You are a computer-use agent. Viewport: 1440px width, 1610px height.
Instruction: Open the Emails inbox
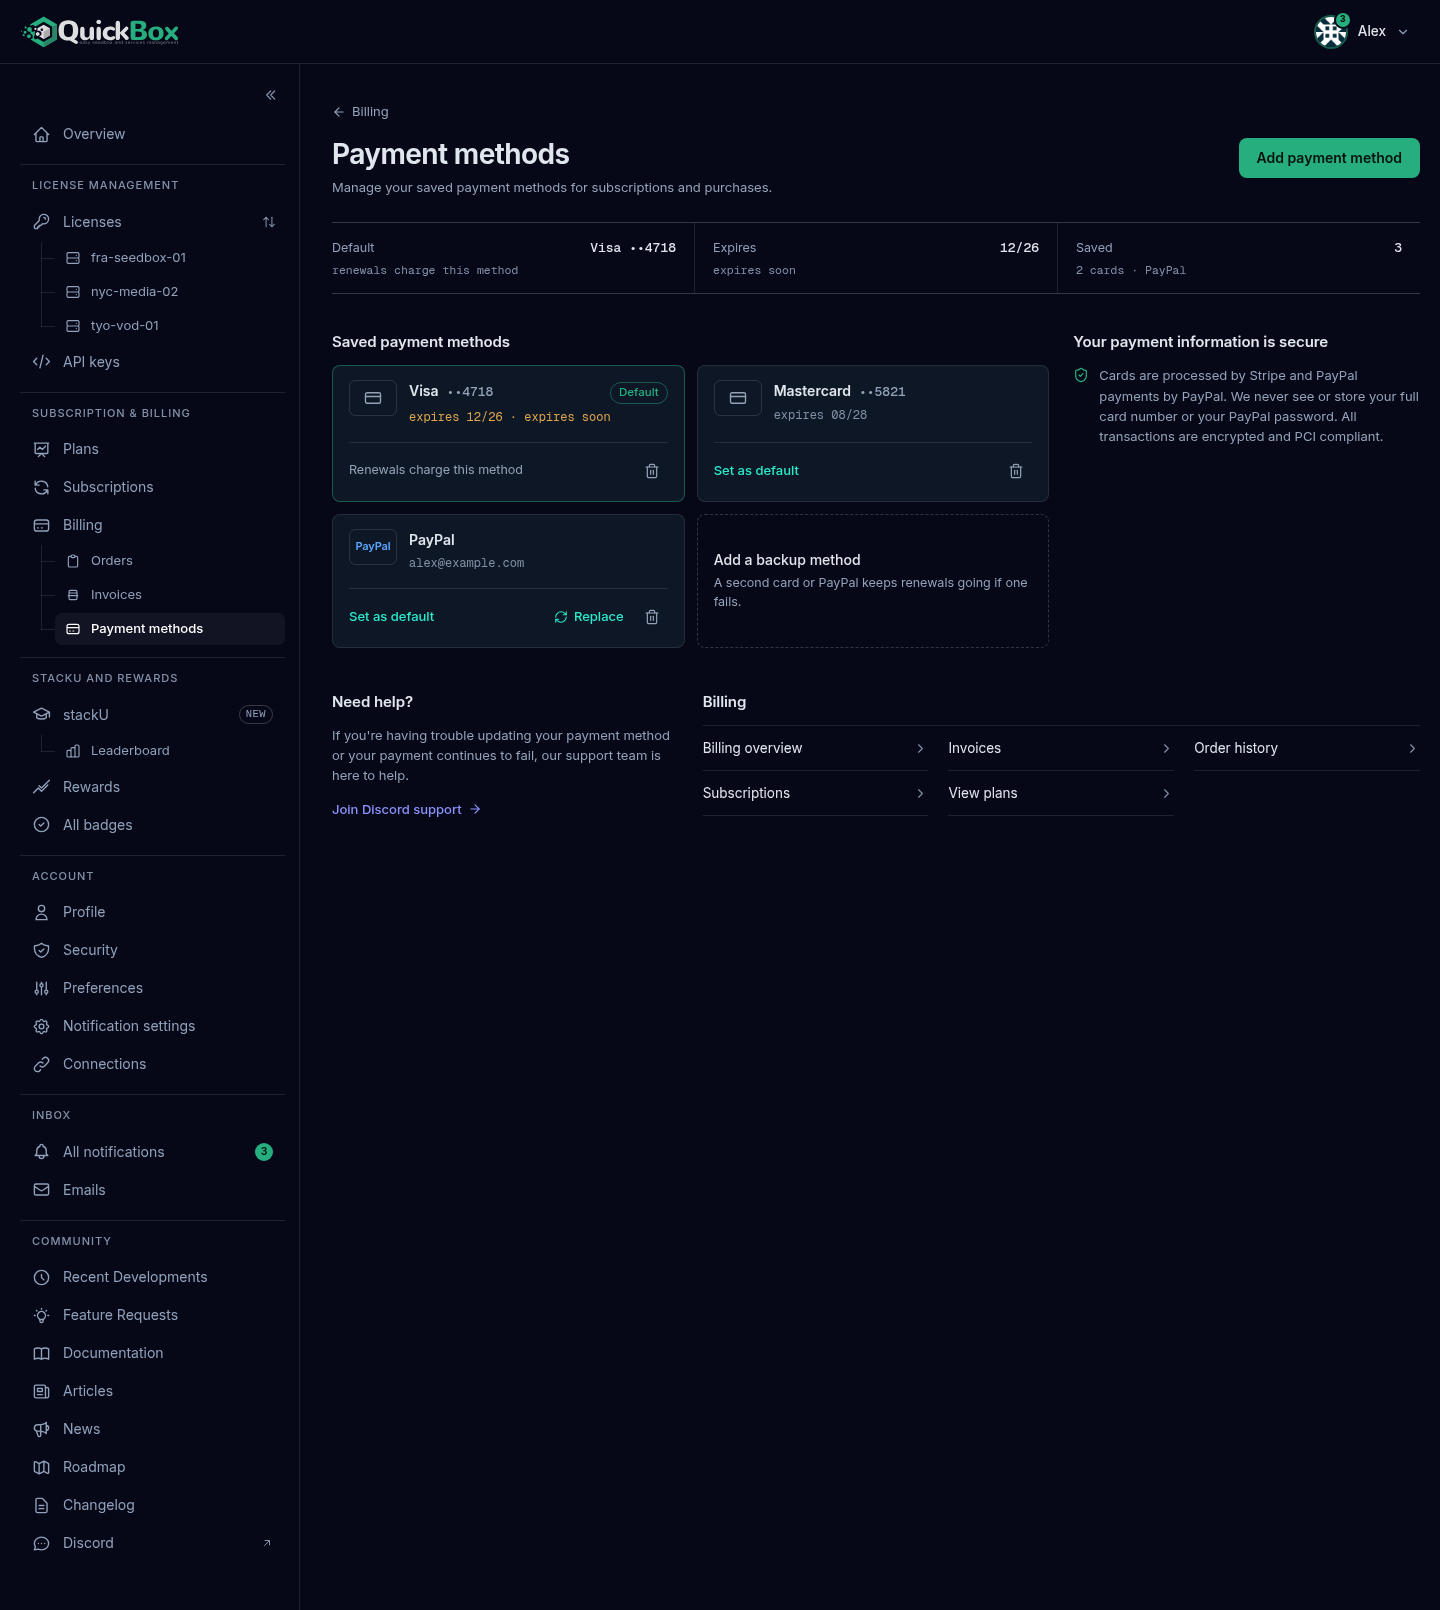coord(152,1190)
